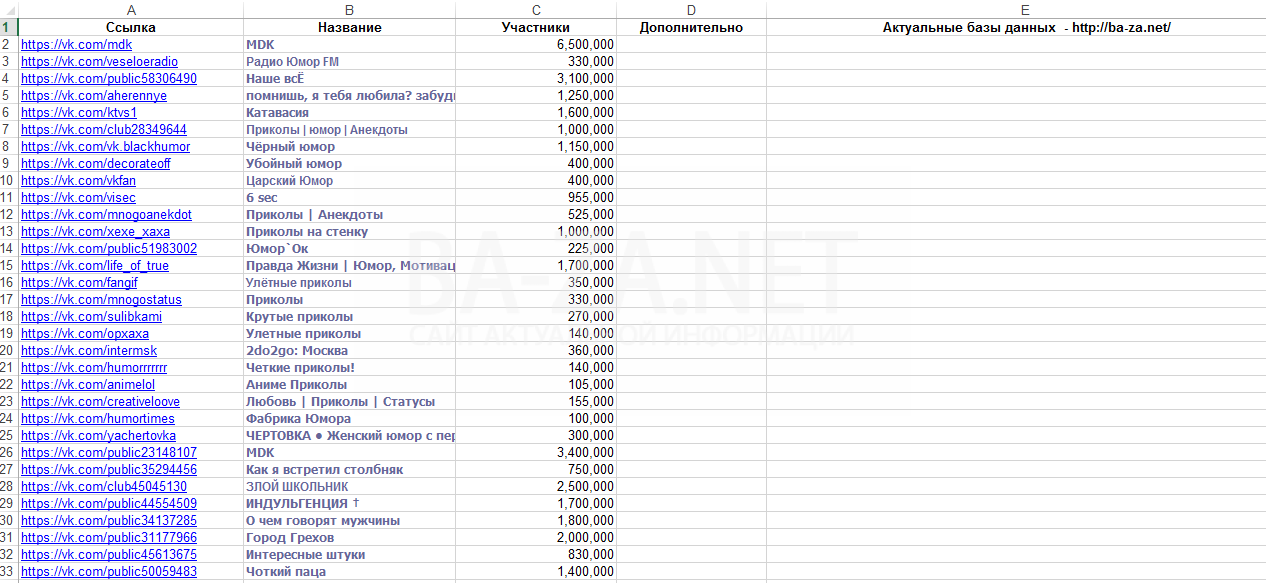
Task: Select column E header
Action: (1016, 9)
